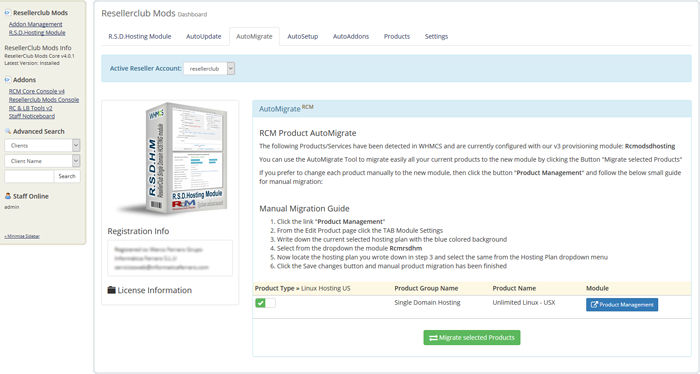The height and width of the screenshot is (374, 700).
Task: Click the 'RCM Product AutoMigrate' heading
Action: pyautogui.click(x=308, y=133)
